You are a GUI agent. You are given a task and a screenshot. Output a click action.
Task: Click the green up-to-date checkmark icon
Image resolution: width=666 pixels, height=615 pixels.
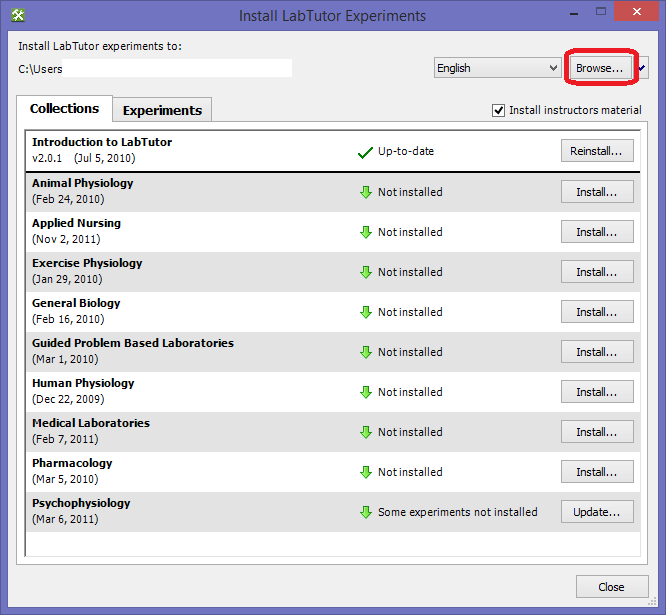pos(365,152)
